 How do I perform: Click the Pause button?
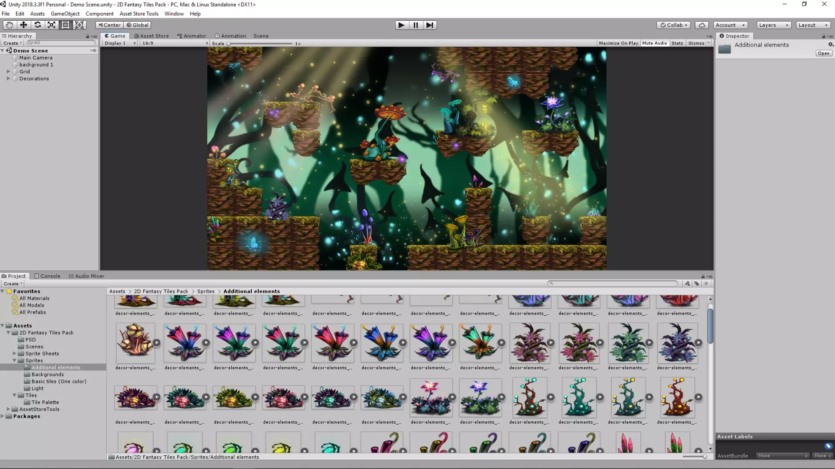[416, 25]
